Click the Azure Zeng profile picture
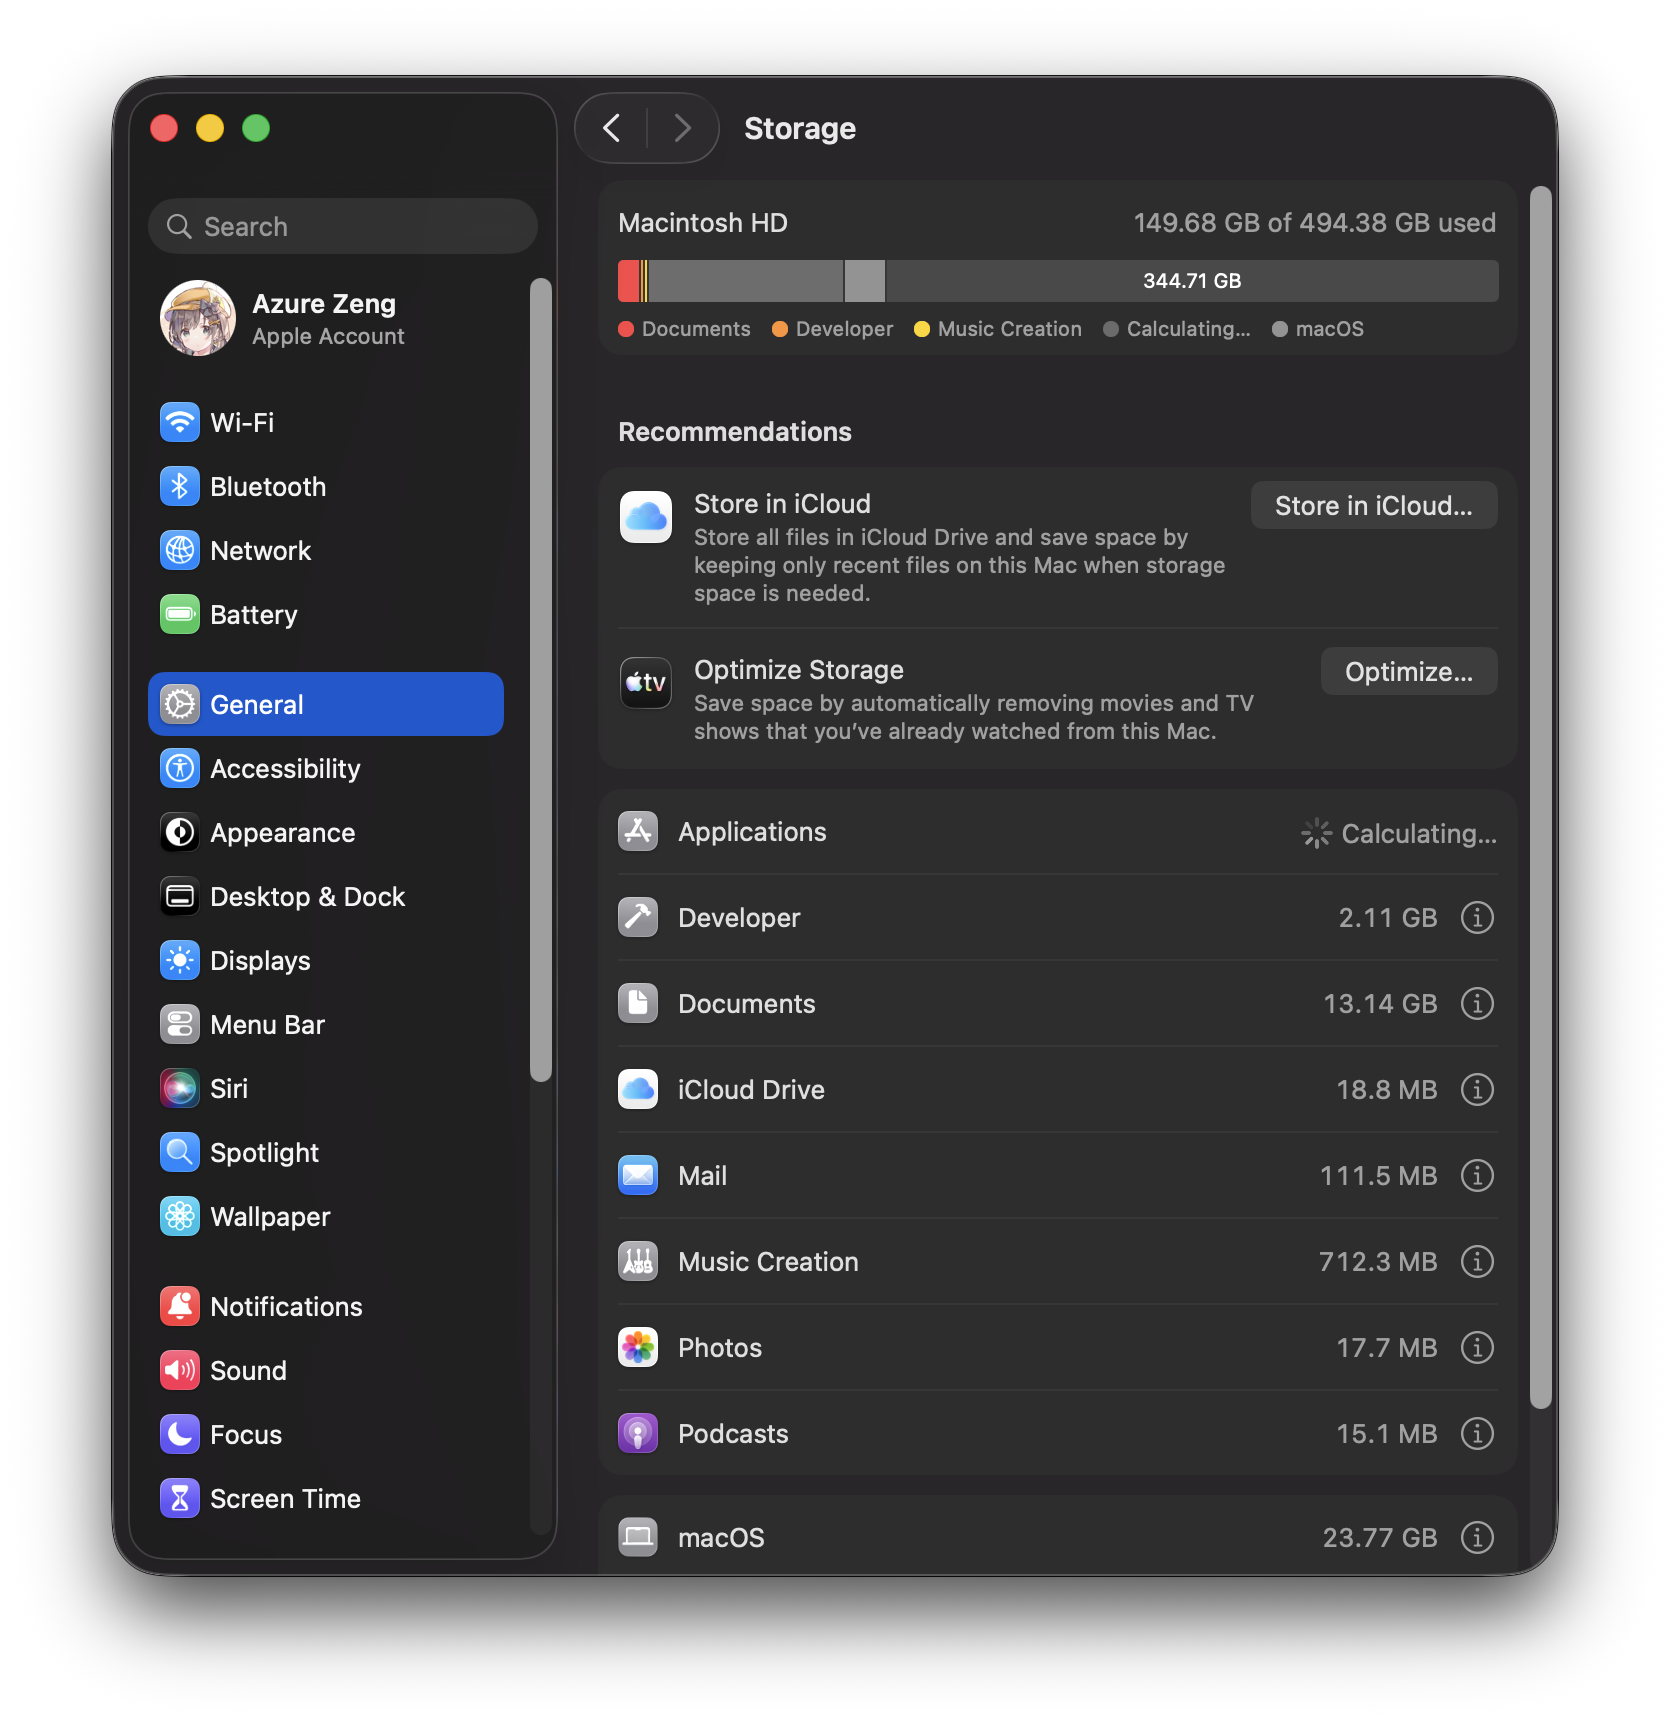Image resolution: width=1670 pixels, height=1724 pixels. [x=197, y=318]
